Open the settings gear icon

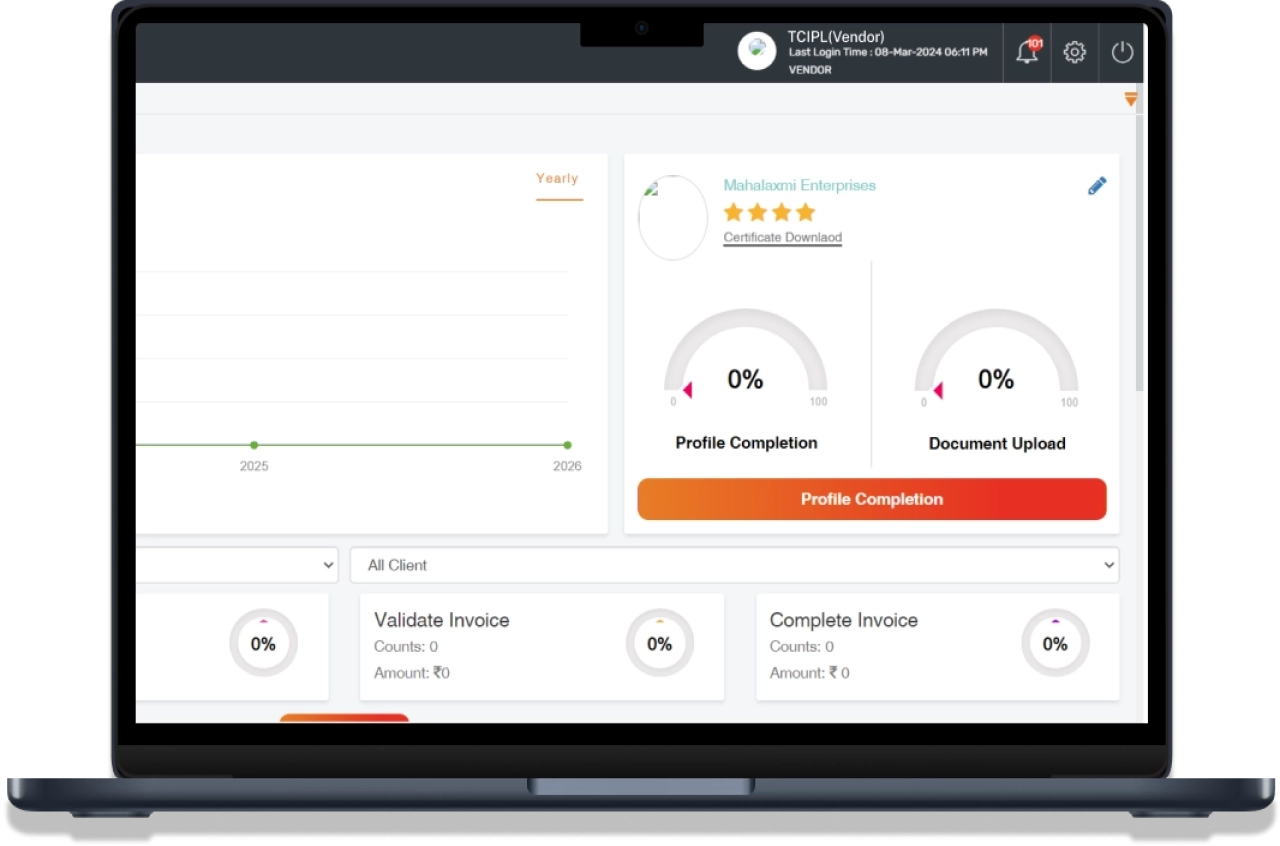[x=1075, y=52]
